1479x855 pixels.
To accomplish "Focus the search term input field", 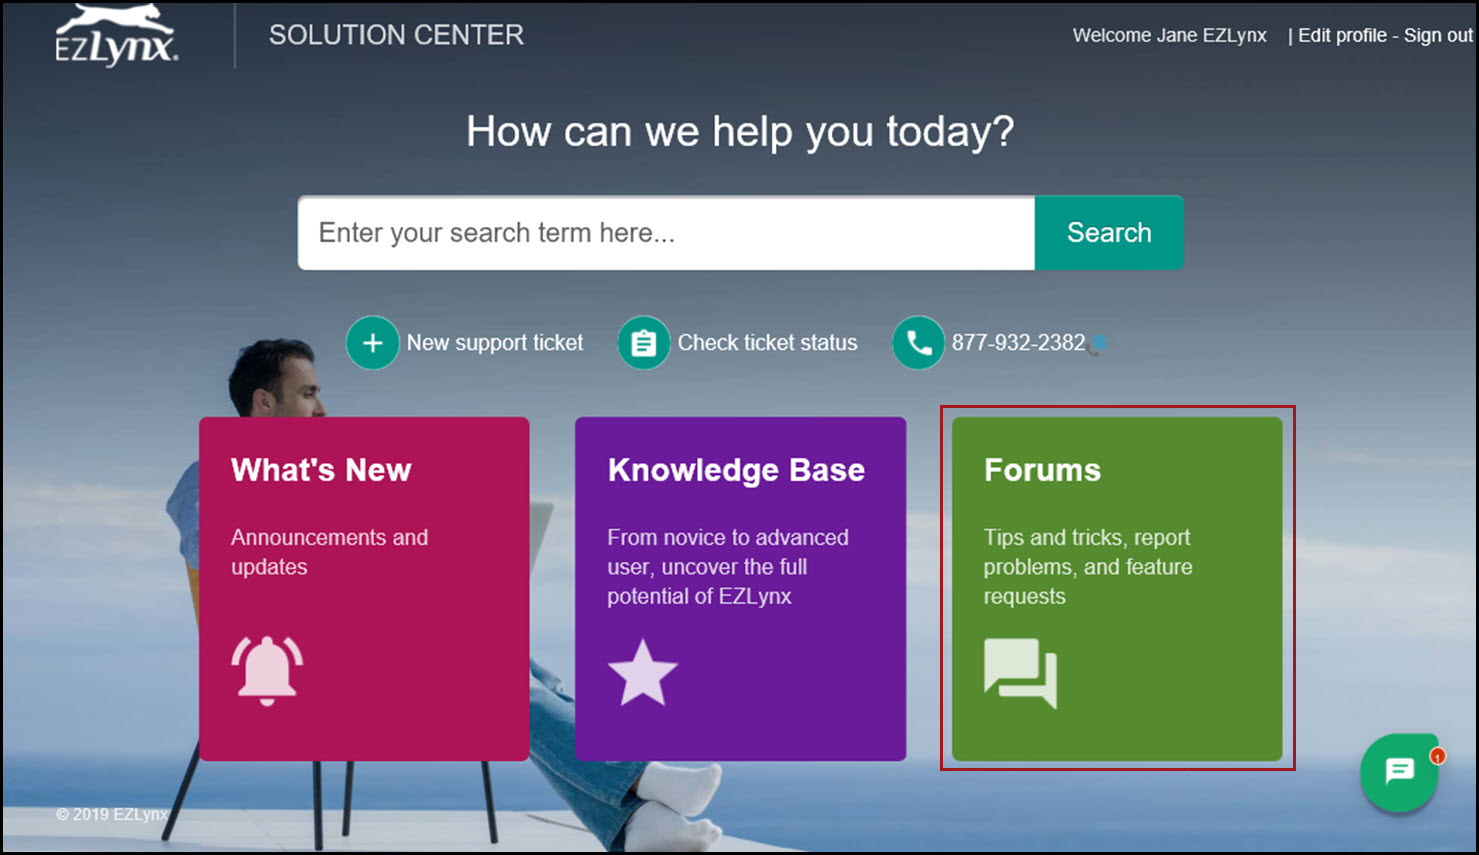I will point(666,233).
